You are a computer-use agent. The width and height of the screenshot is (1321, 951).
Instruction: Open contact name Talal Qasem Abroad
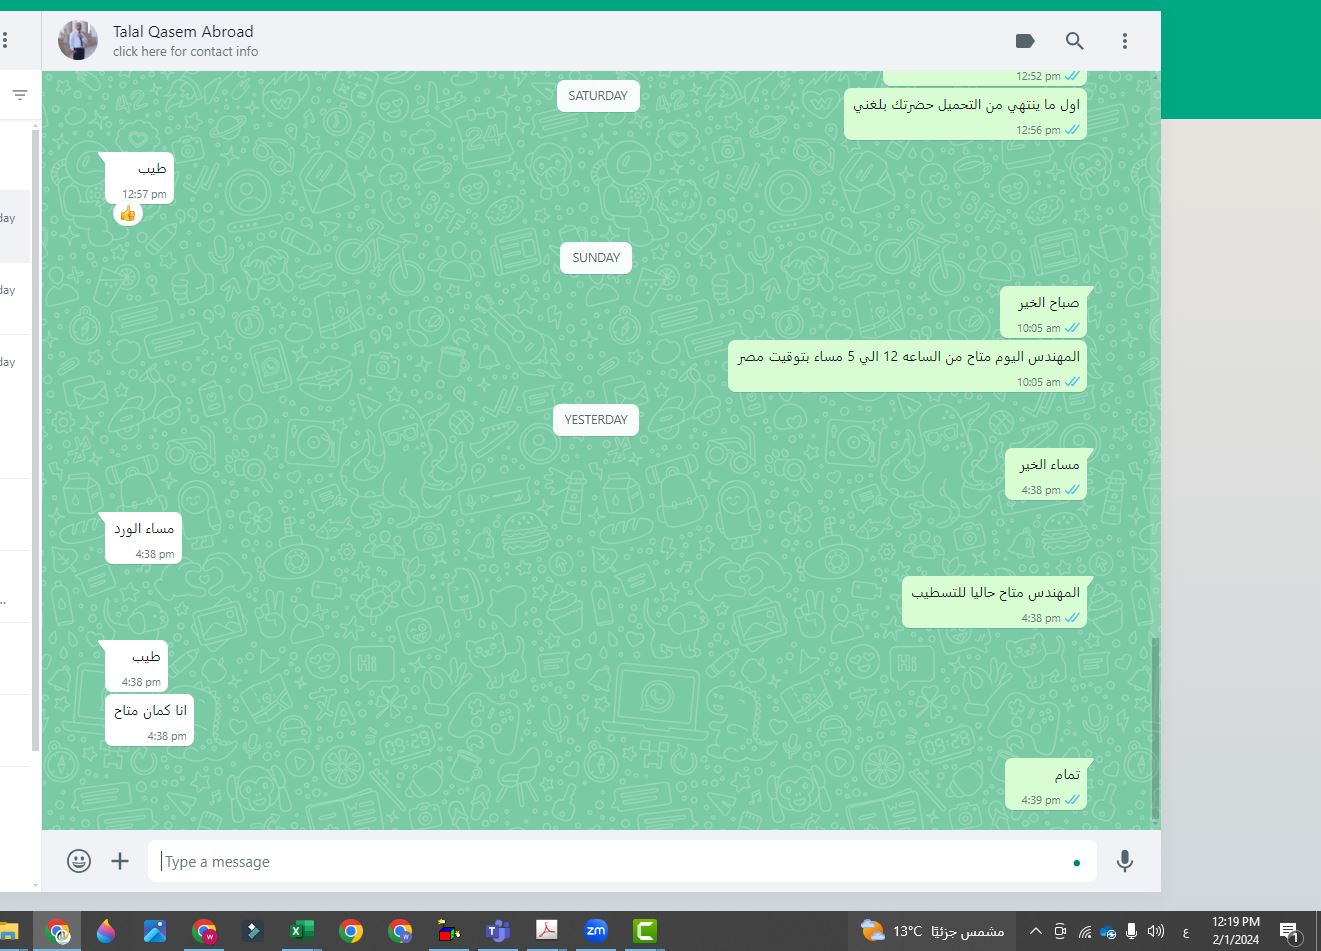click(x=183, y=31)
